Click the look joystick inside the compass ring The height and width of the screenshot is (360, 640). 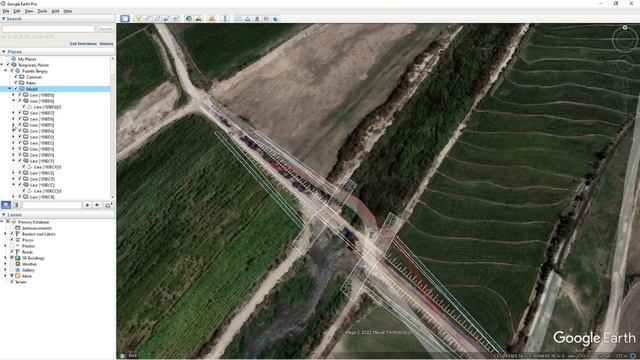(624, 40)
